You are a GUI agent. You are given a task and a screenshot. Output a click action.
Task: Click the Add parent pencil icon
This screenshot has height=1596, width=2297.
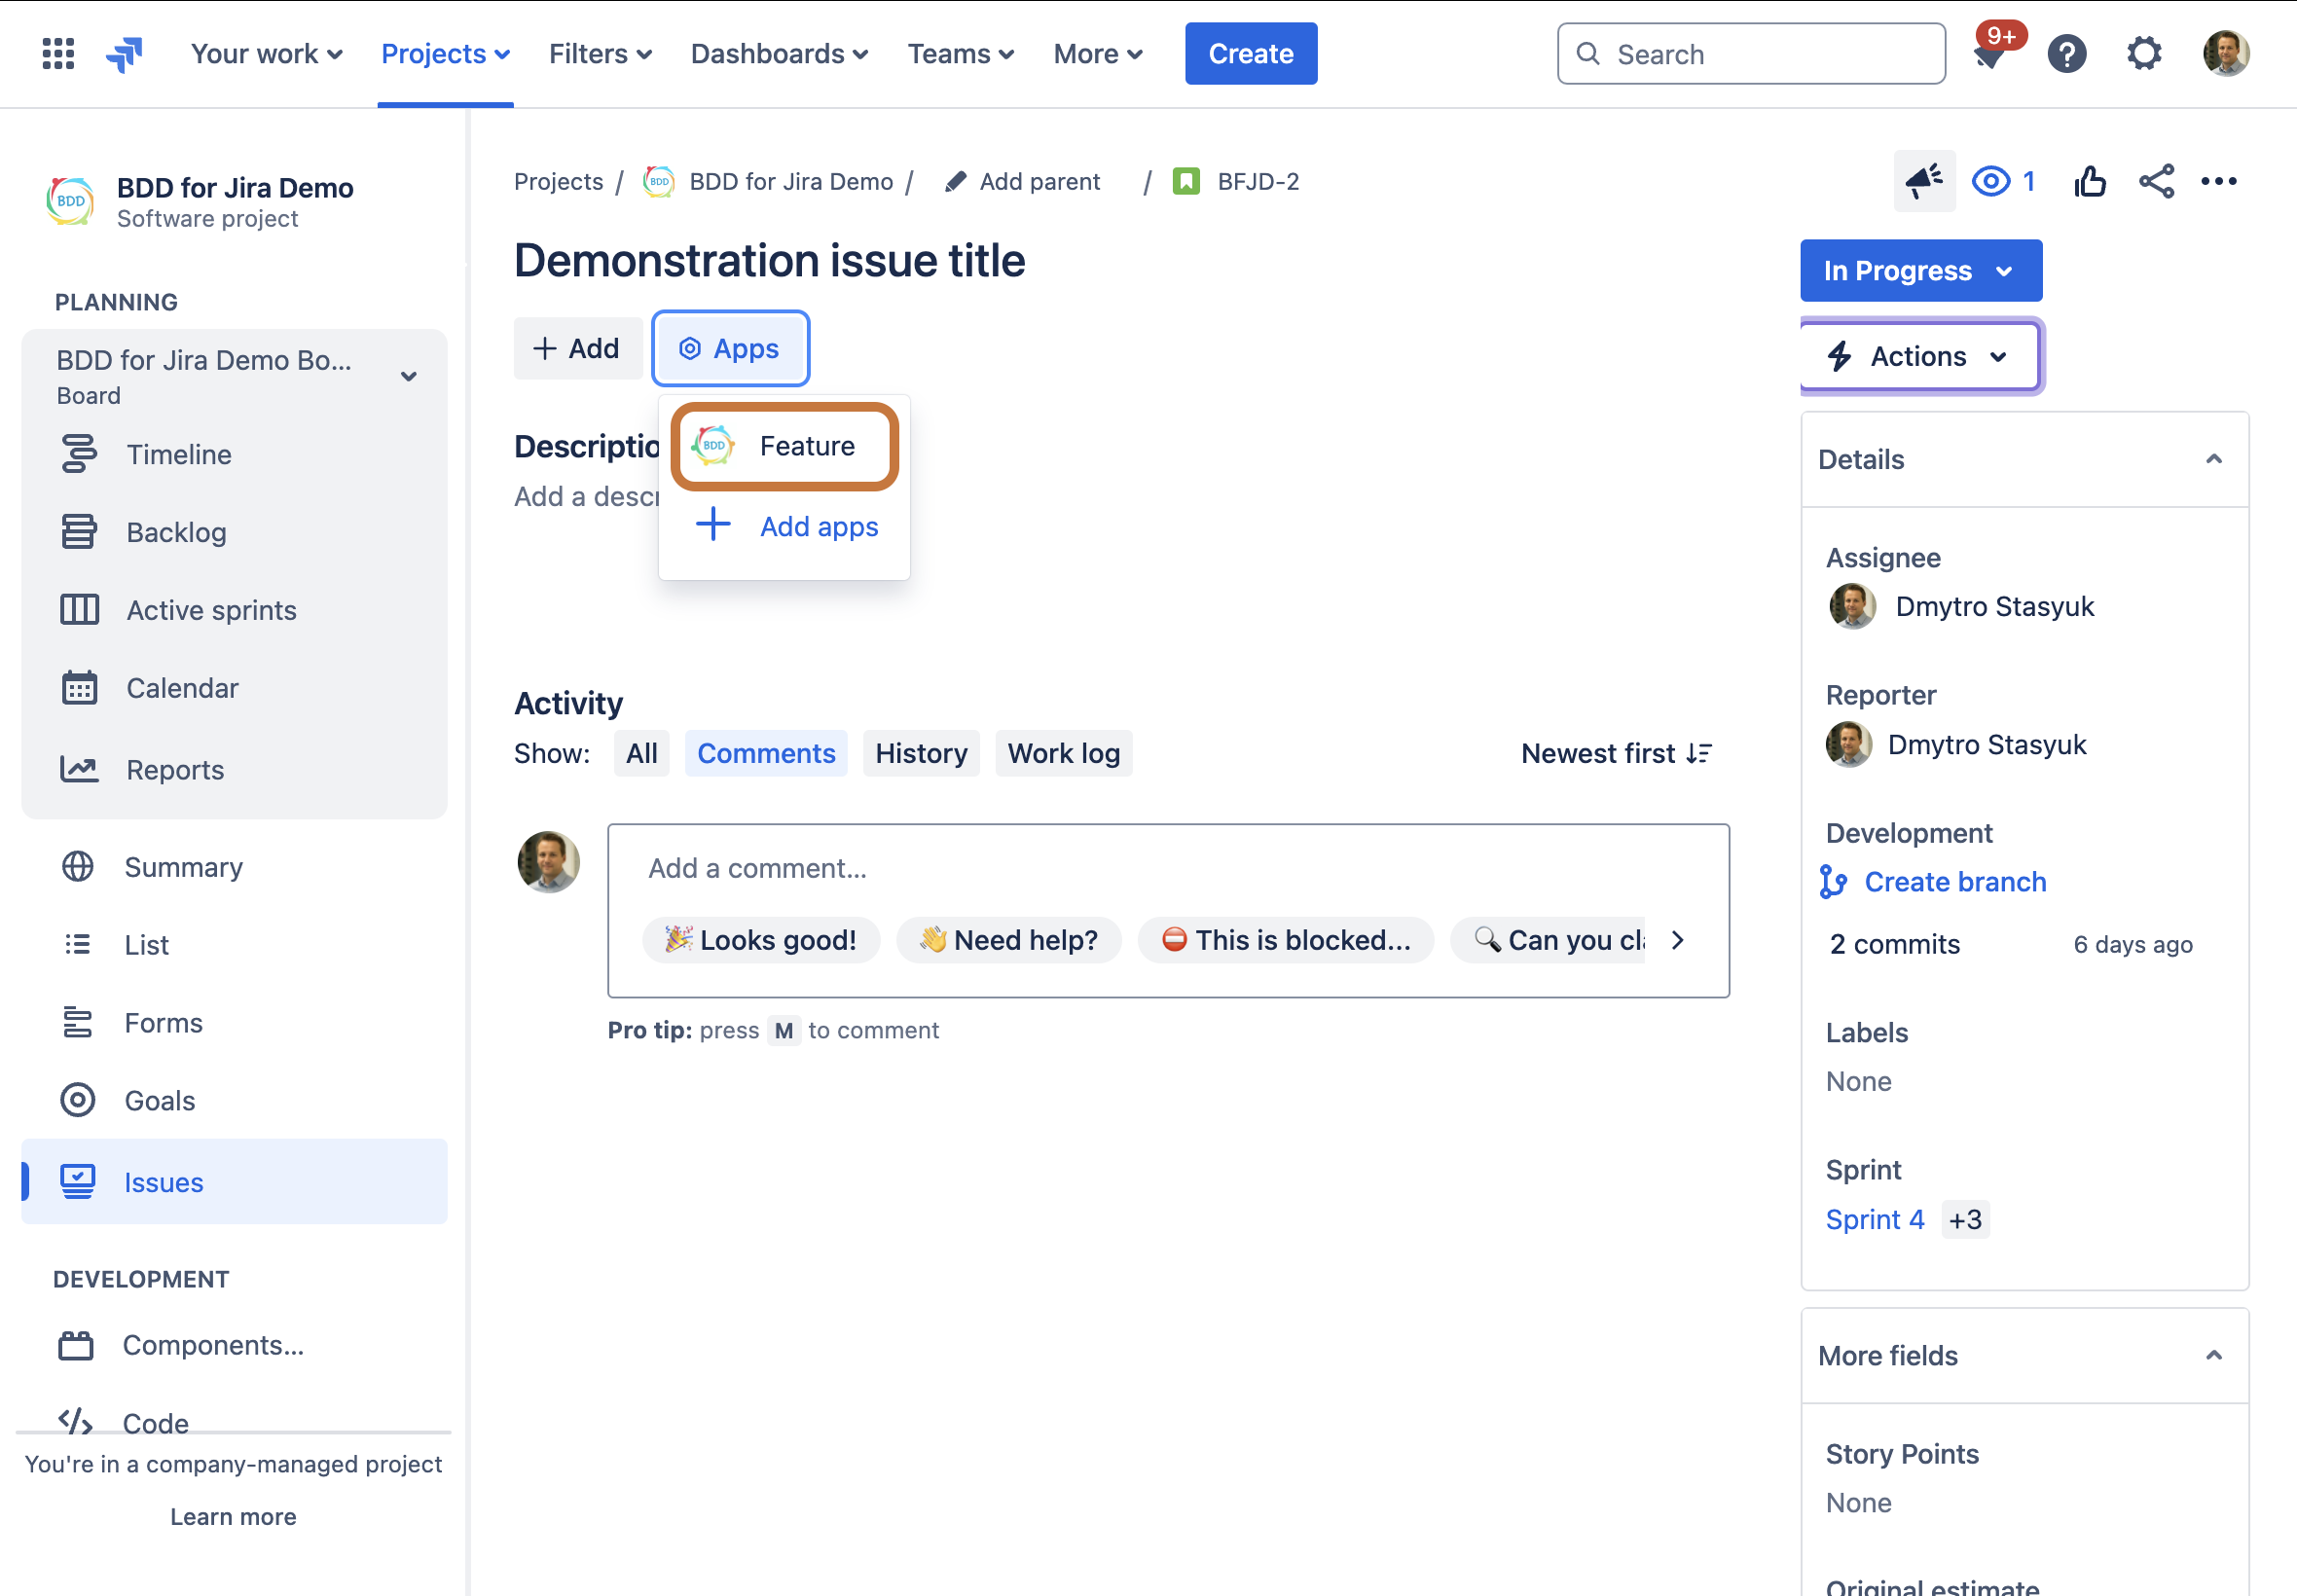(x=955, y=181)
